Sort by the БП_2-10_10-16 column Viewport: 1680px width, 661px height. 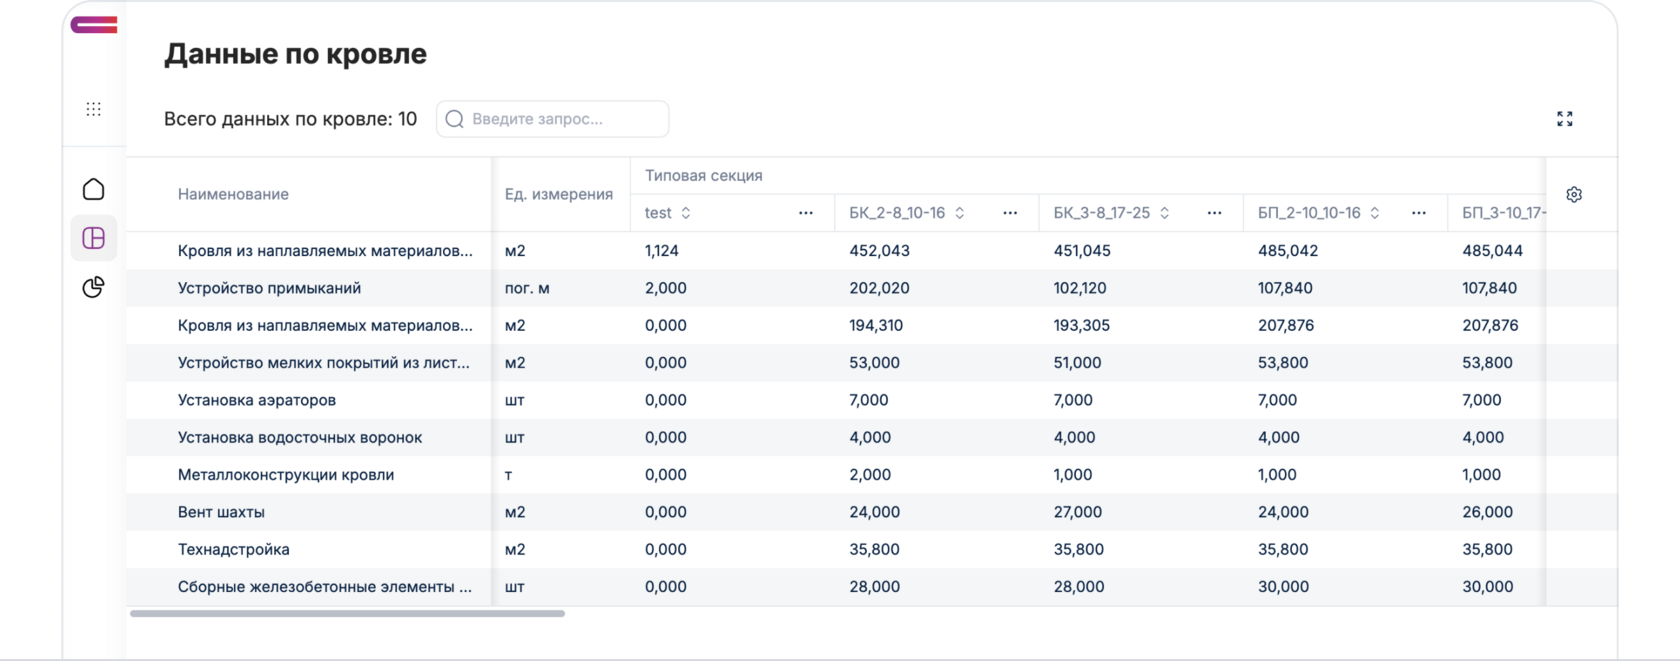point(1375,213)
